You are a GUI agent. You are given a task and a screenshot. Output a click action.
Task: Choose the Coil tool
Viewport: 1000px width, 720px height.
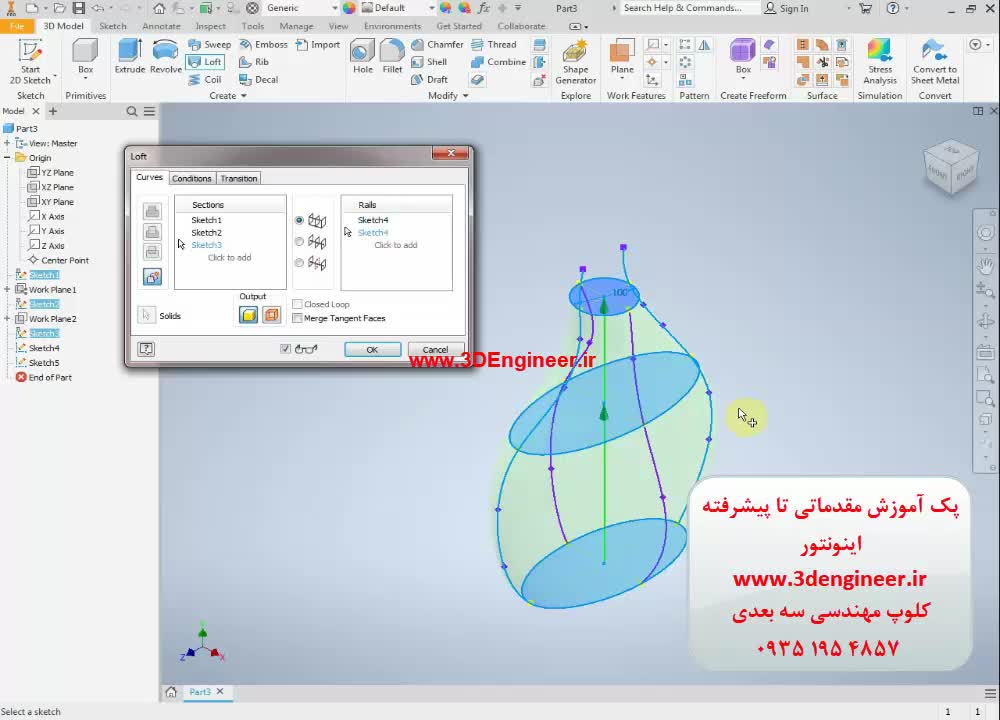(205, 80)
